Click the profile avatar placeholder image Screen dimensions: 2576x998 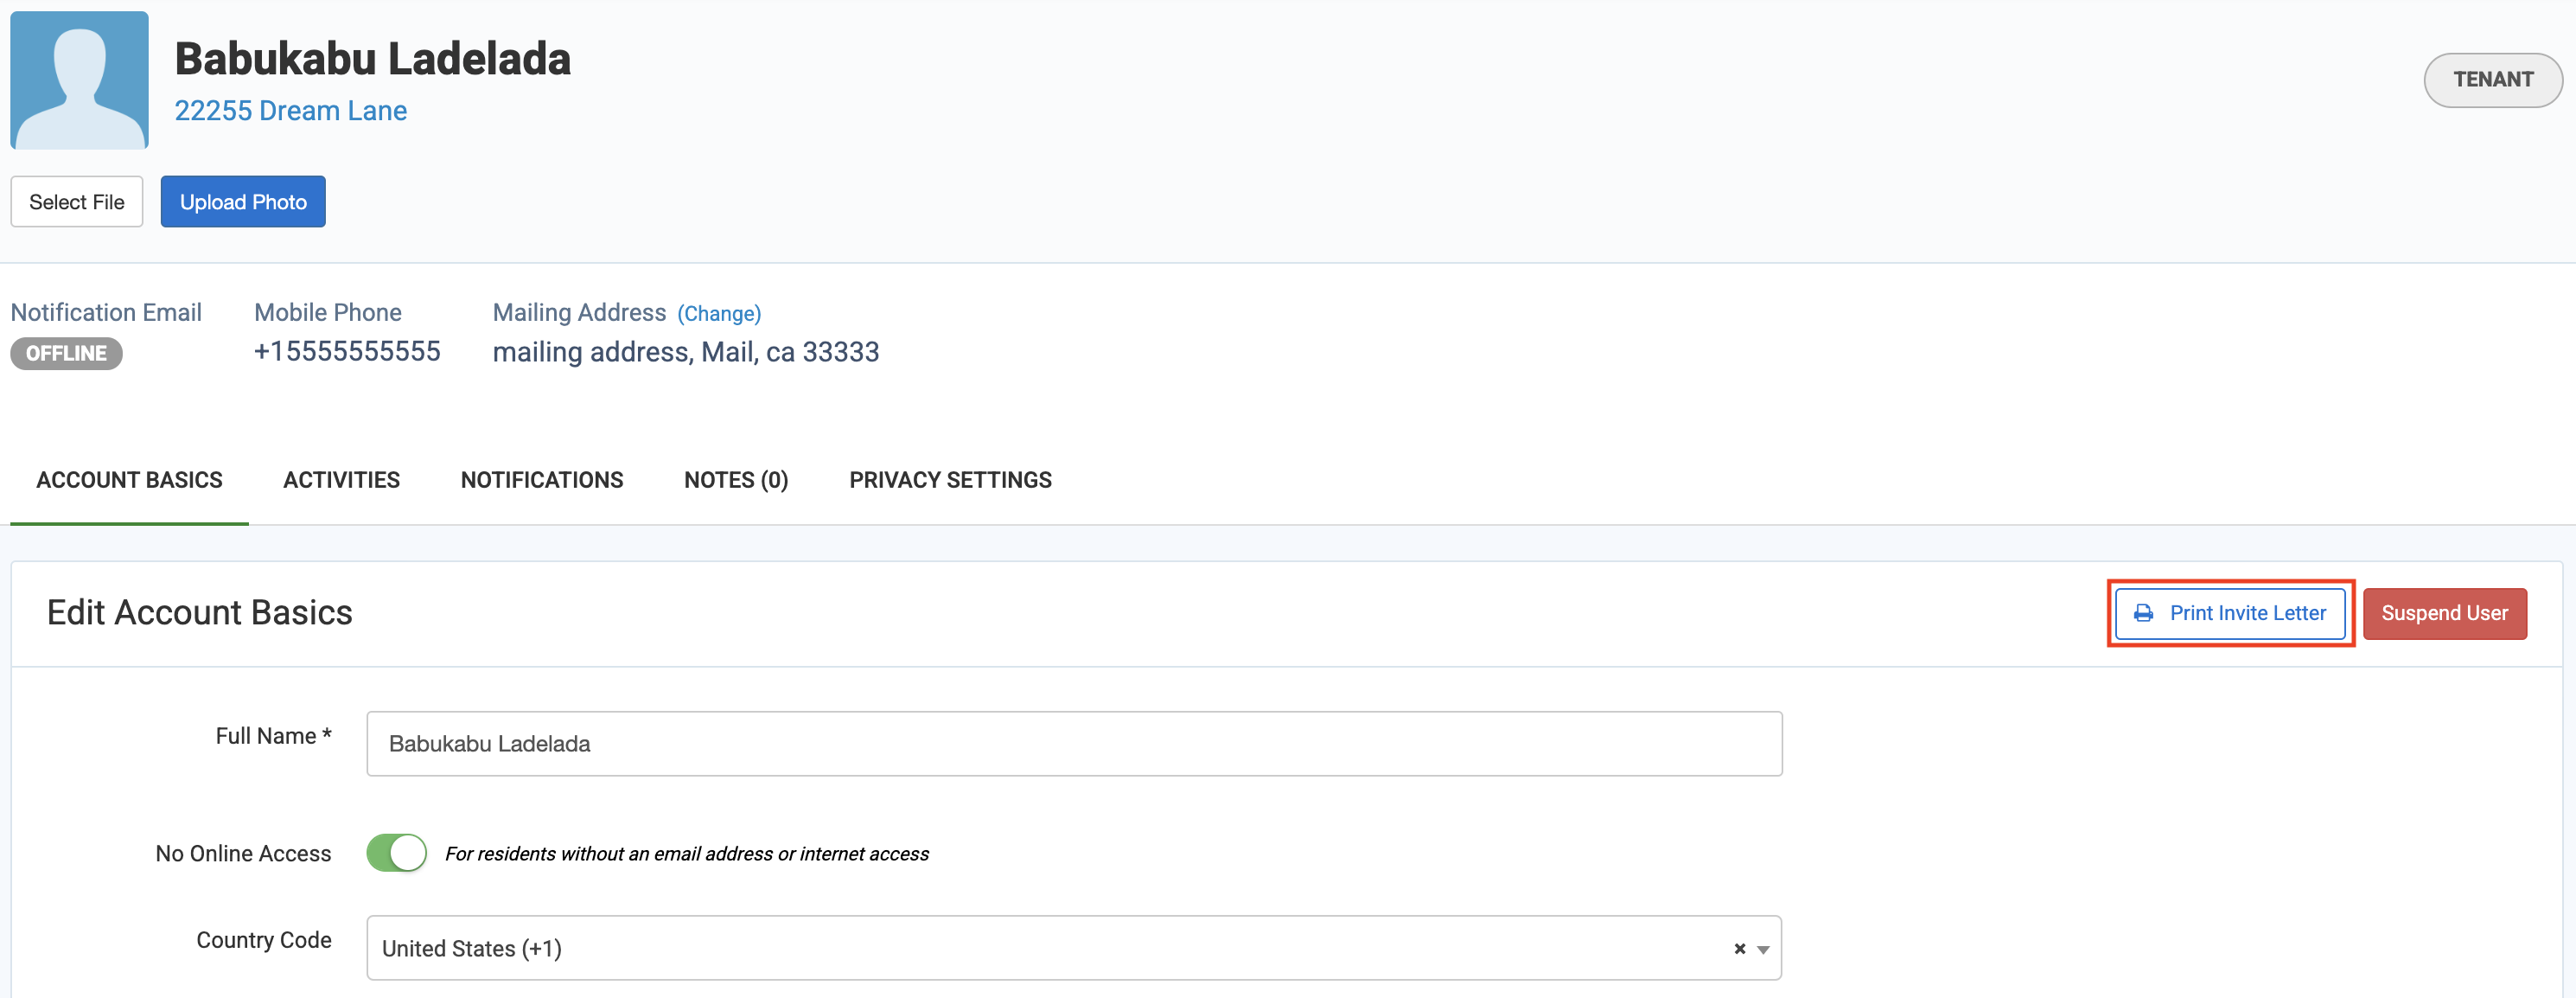(80, 80)
